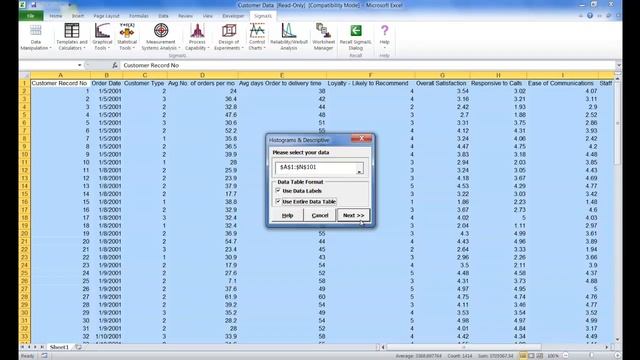Click the next sheet tab scroll arrow
640x360 pixels.
click(36, 347)
